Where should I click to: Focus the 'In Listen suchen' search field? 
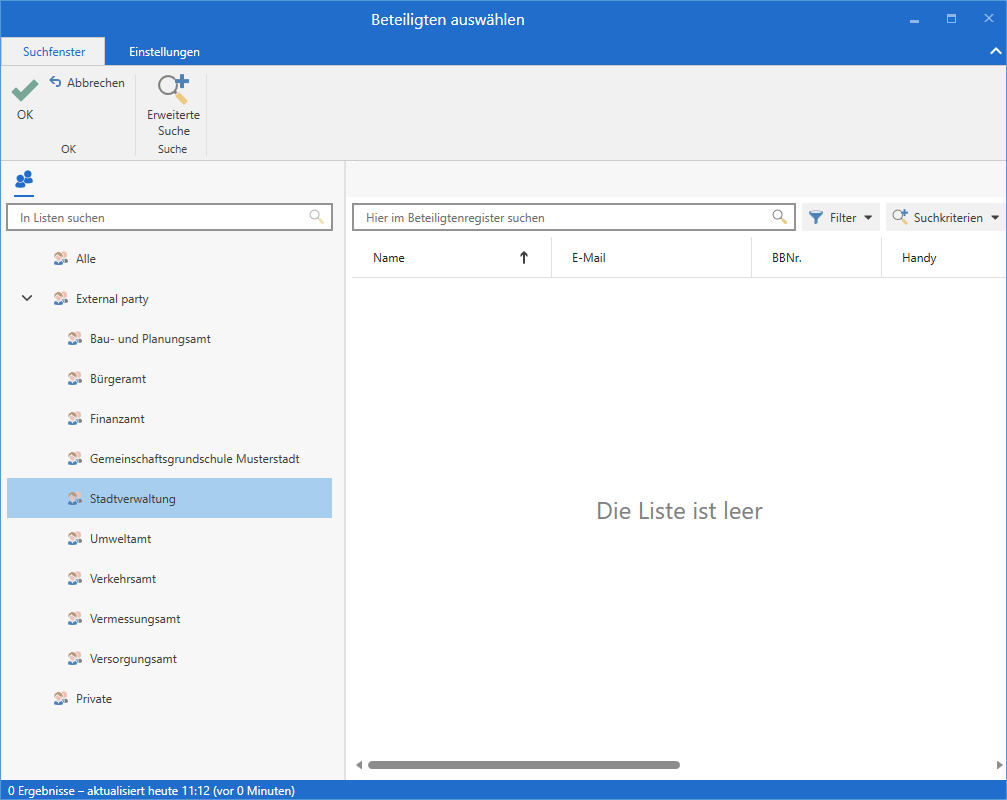tap(170, 218)
